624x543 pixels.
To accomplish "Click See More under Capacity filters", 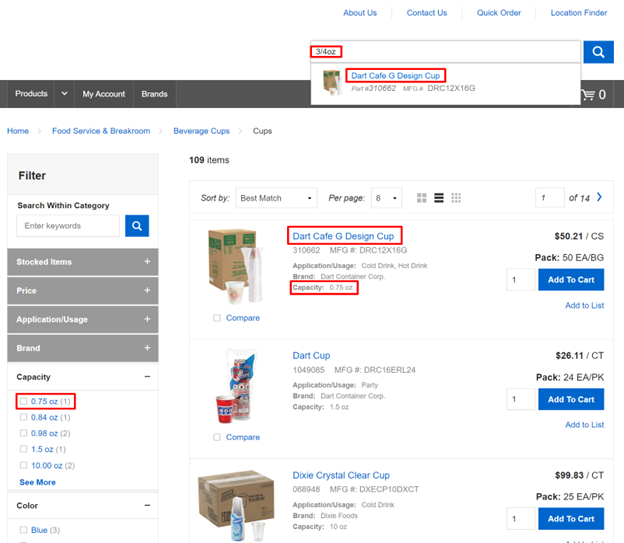I will tap(37, 482).
